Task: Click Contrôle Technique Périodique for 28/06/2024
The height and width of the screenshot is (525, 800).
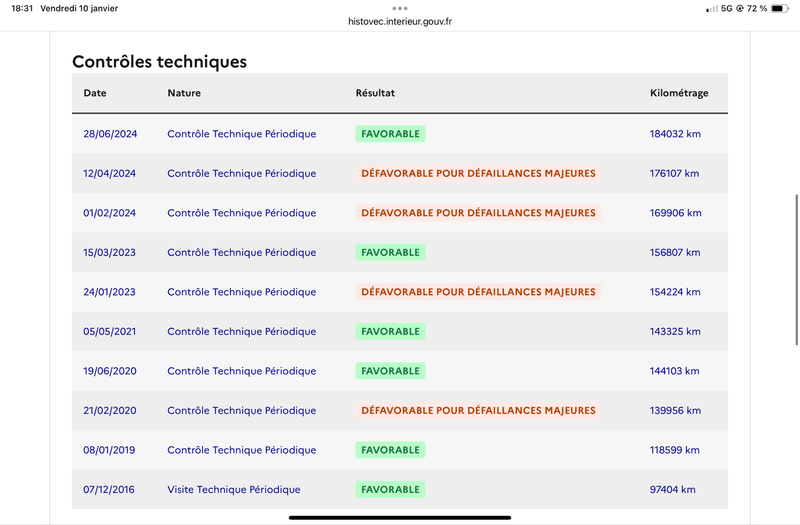Action: pyautogui.click(x=242, y=134)
